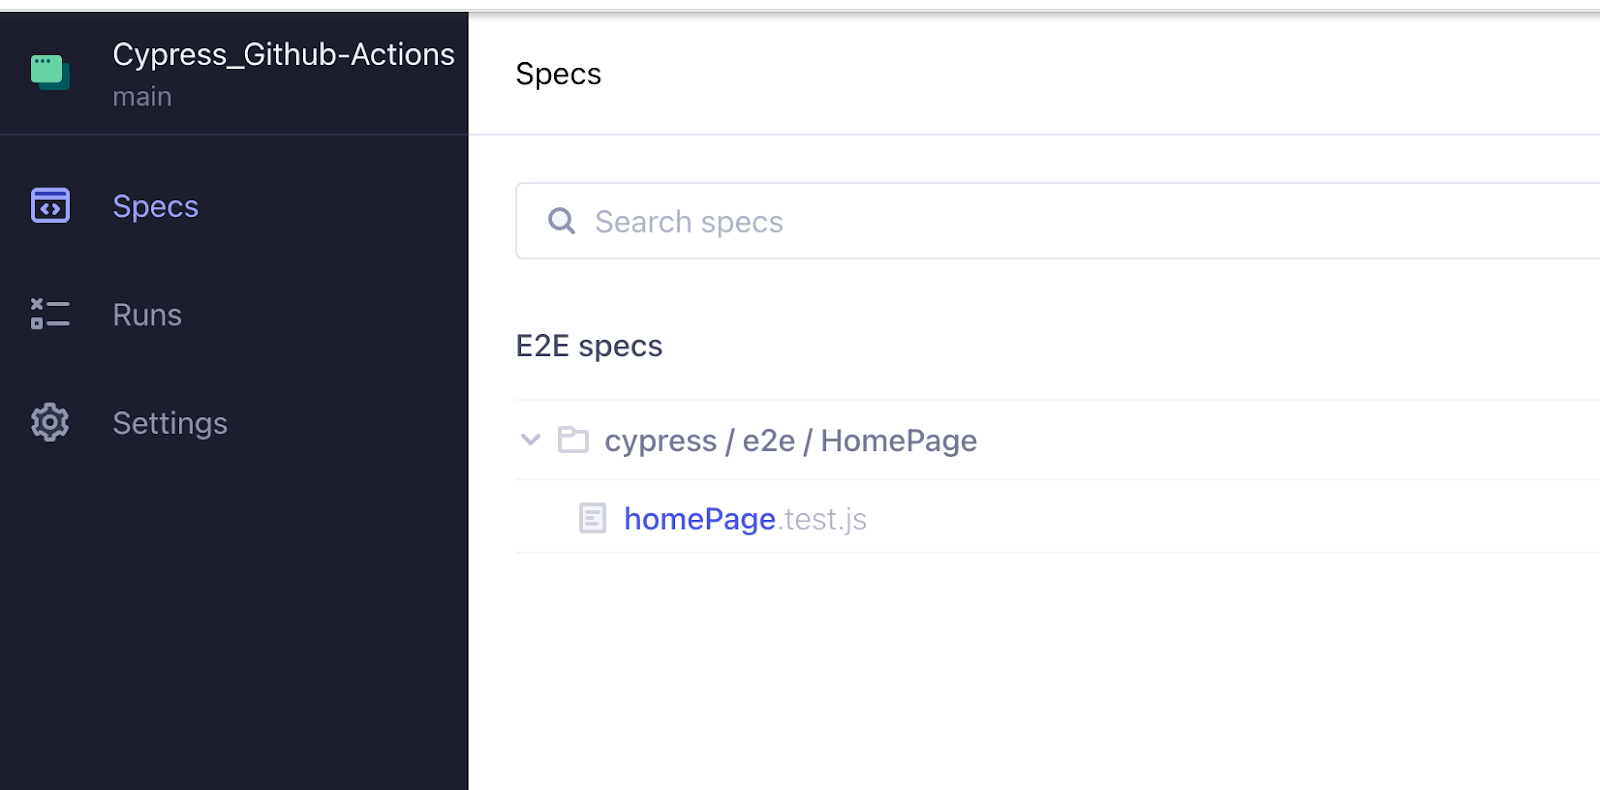Image resolution: width=1600 pixels, height=790 pixels.
Task: Select the Specs heading row
Action: click(x=557, y=73)
